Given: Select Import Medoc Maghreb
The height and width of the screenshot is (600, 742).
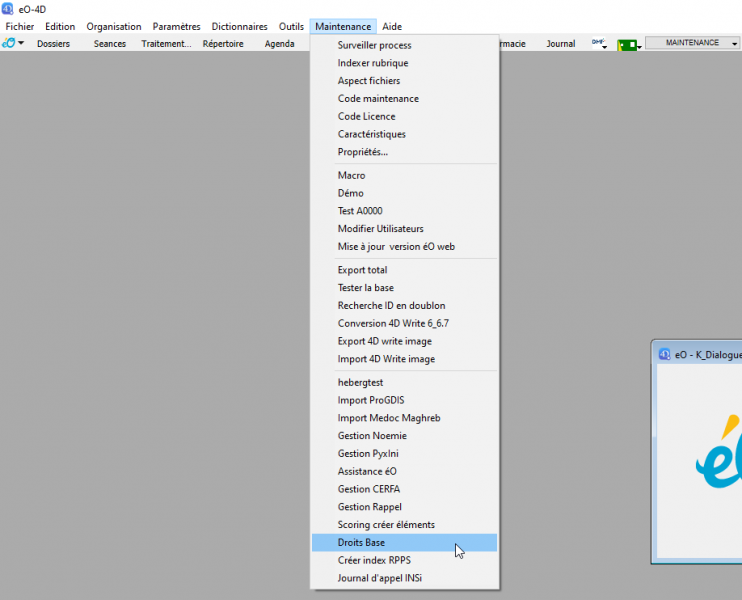Looking at the screenshot, I should click(405, 418).
